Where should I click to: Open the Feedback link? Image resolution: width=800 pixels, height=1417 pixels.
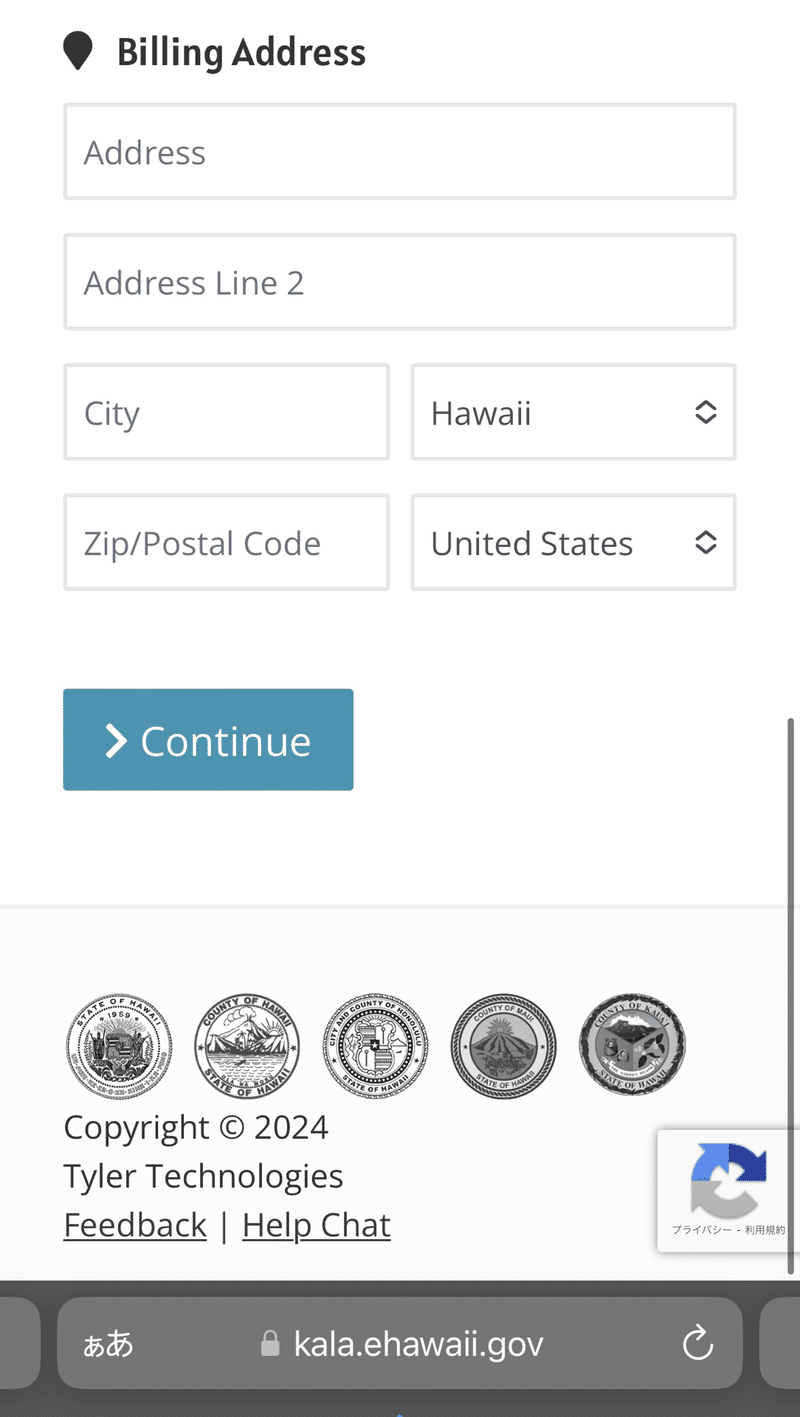click(135, 1225)
